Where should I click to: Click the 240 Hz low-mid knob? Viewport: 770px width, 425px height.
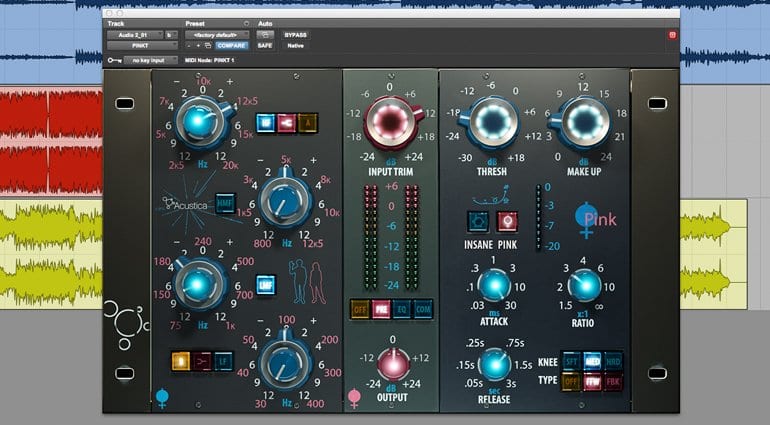pos(198,284)
